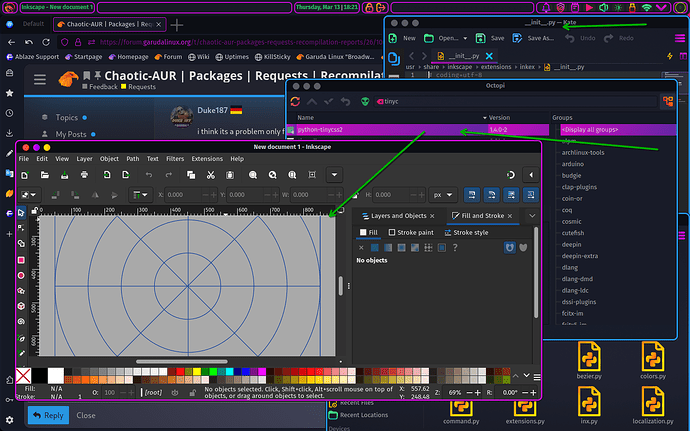The width and height of the screenshot is (690, 431).
Task: Open the px units dropdown
Action: (443, 195)
